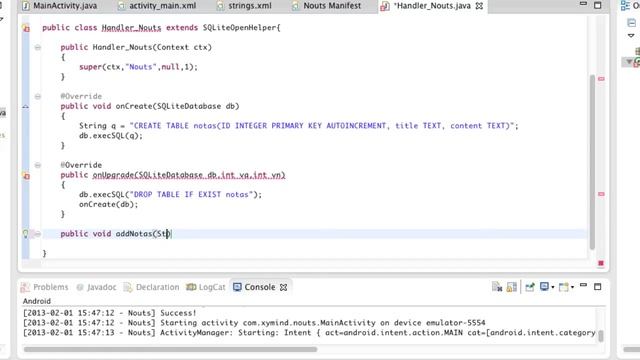Click the error marker beside class declaration
The image size is (640, 360).
click(26, 28)
